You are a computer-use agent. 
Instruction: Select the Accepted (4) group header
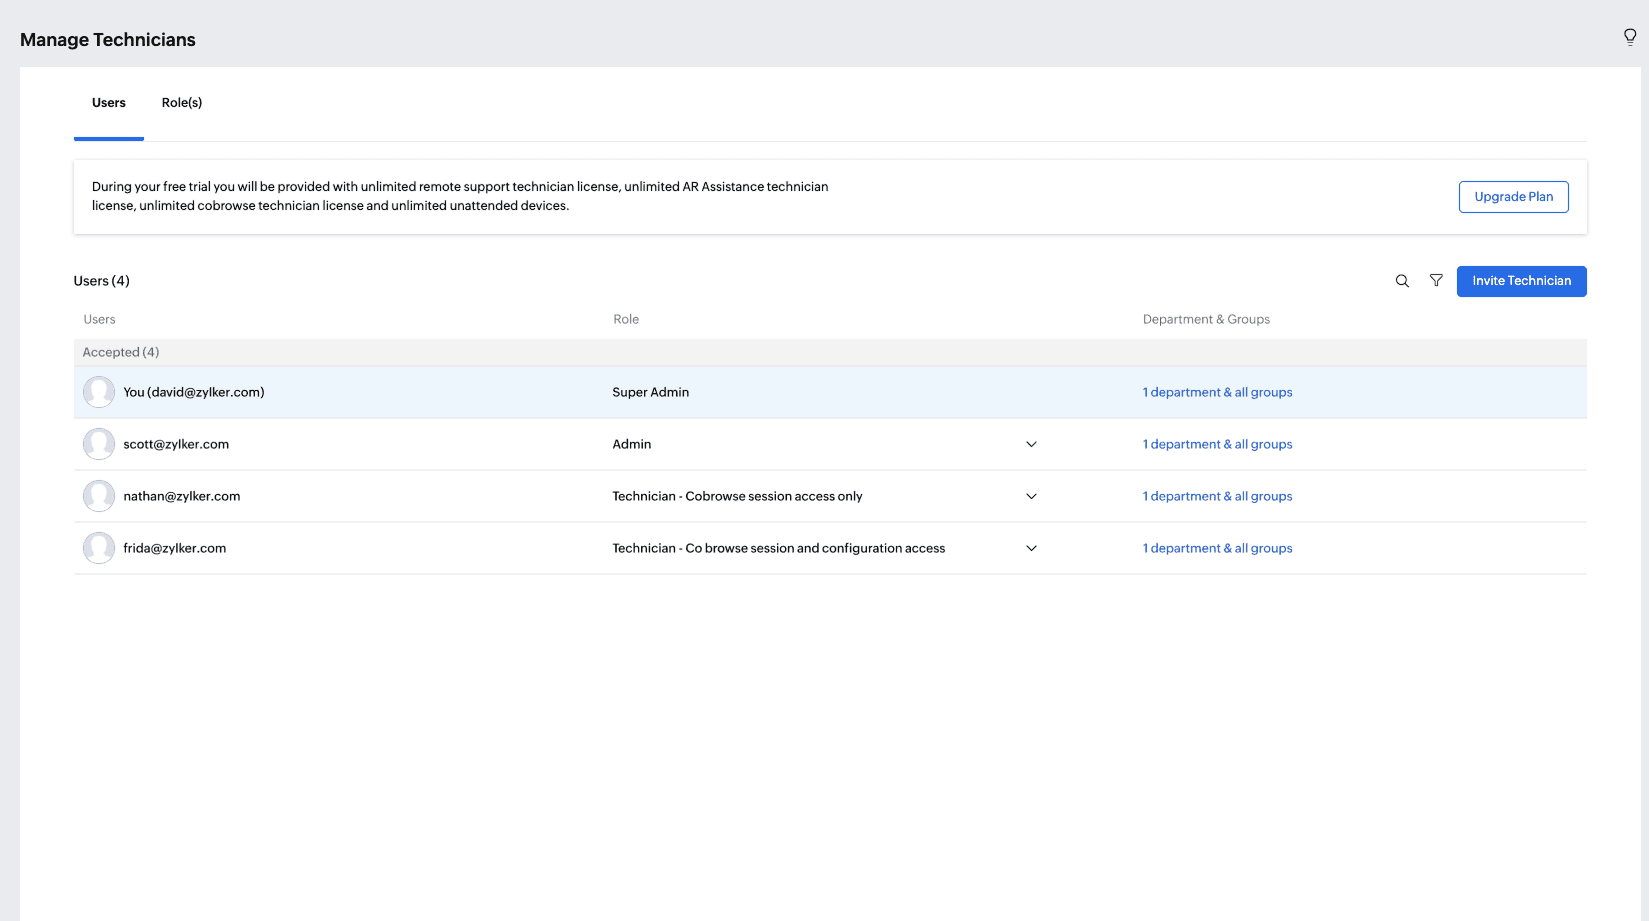click(x=121, y=352)
